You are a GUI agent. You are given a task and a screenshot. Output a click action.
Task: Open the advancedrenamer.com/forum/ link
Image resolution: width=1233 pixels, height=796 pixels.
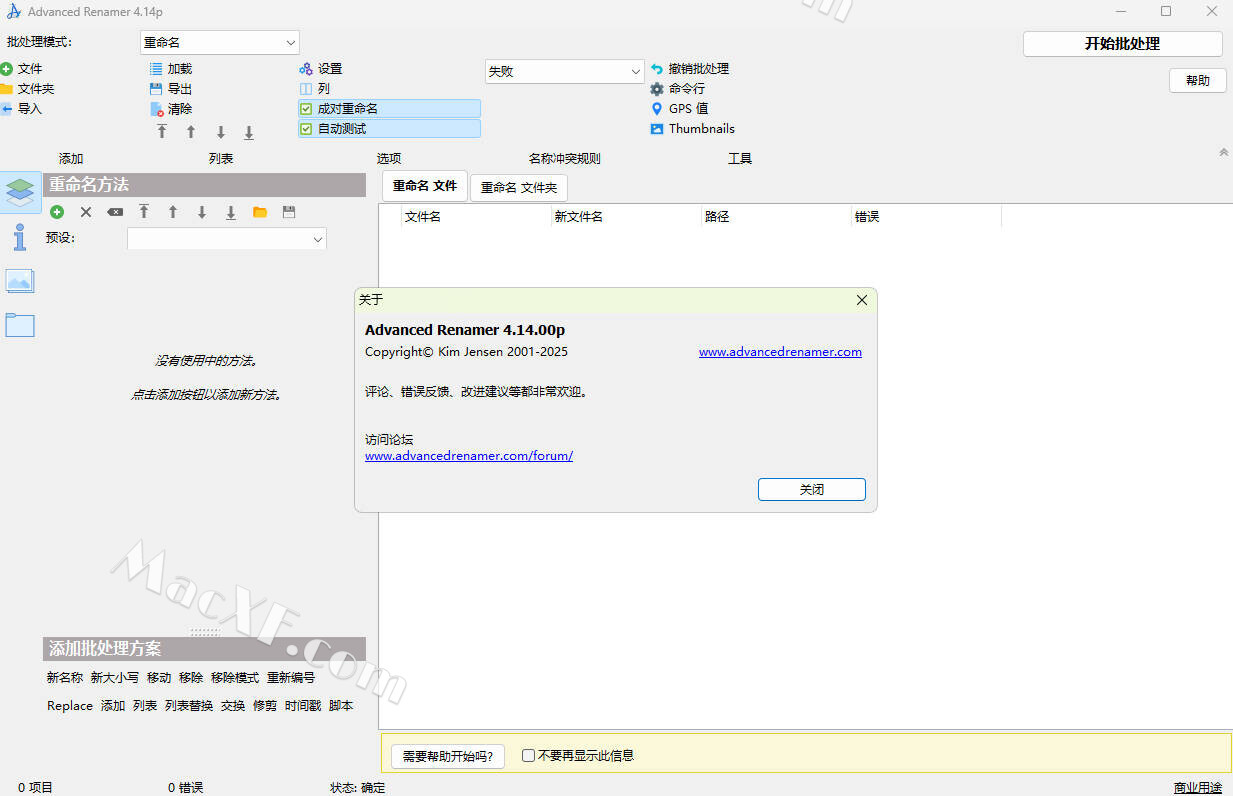coord(469,456)
